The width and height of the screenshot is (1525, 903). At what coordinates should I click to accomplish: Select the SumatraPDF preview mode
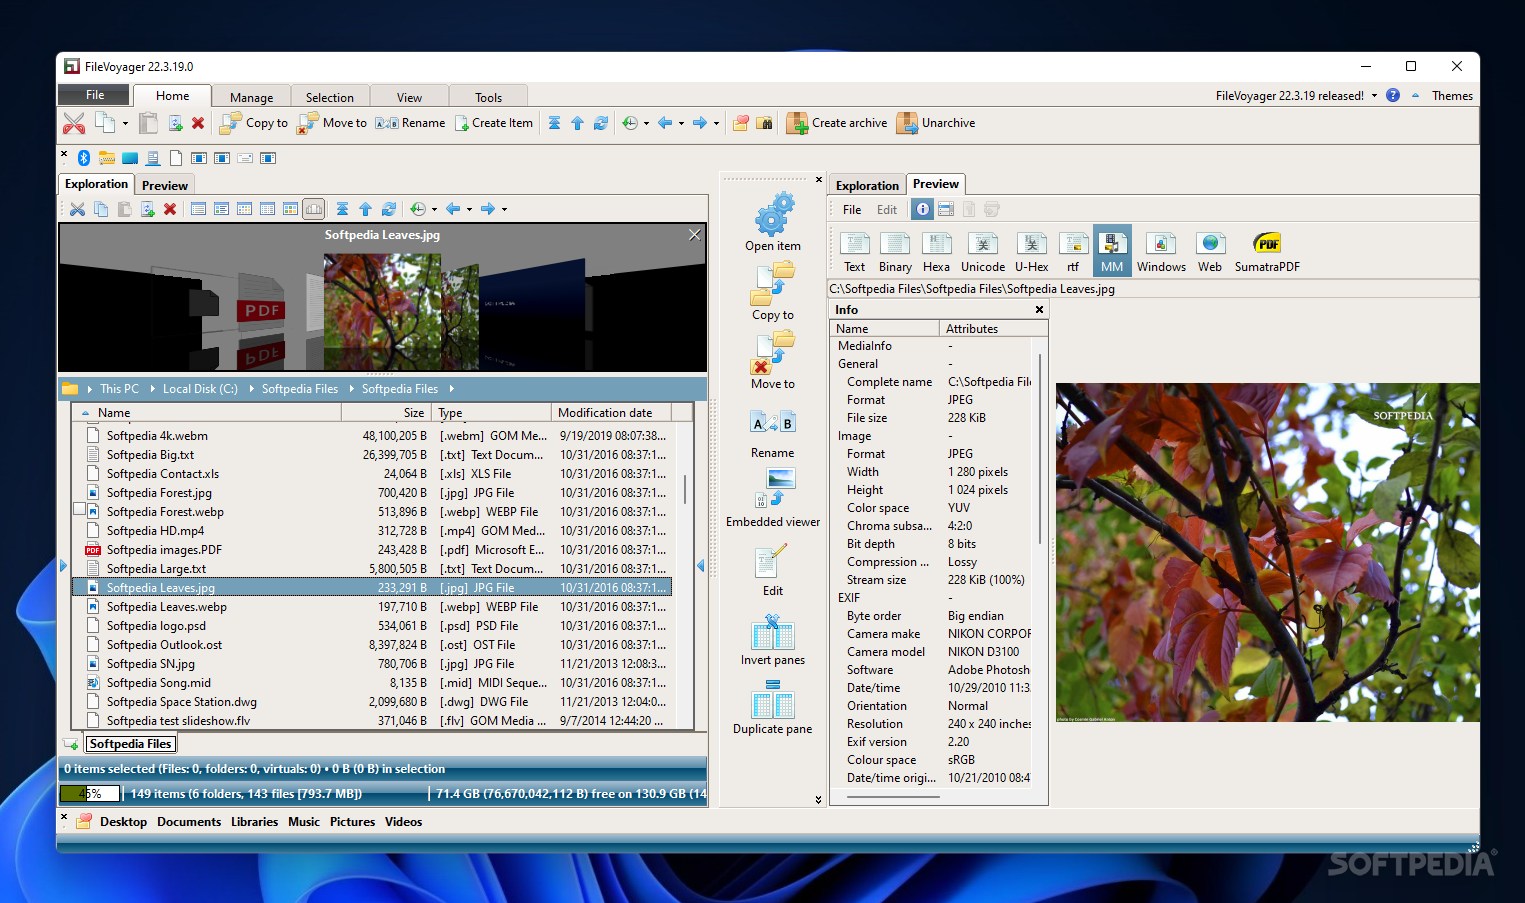pos(1267,251)
